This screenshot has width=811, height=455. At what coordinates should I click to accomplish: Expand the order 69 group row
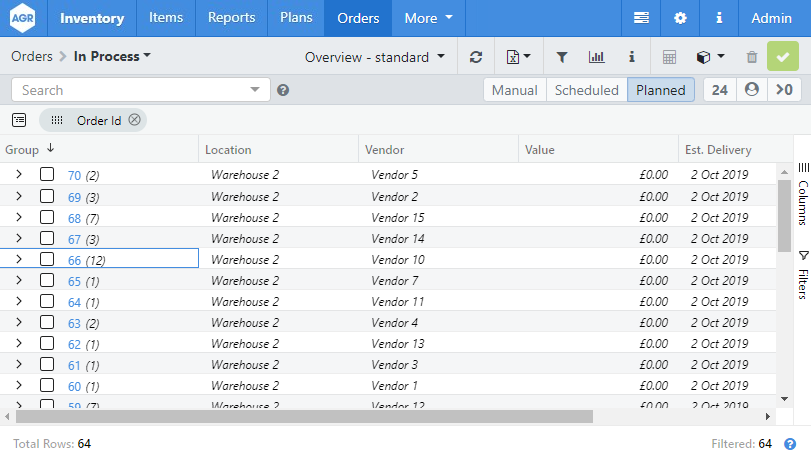tap(18, 196)
